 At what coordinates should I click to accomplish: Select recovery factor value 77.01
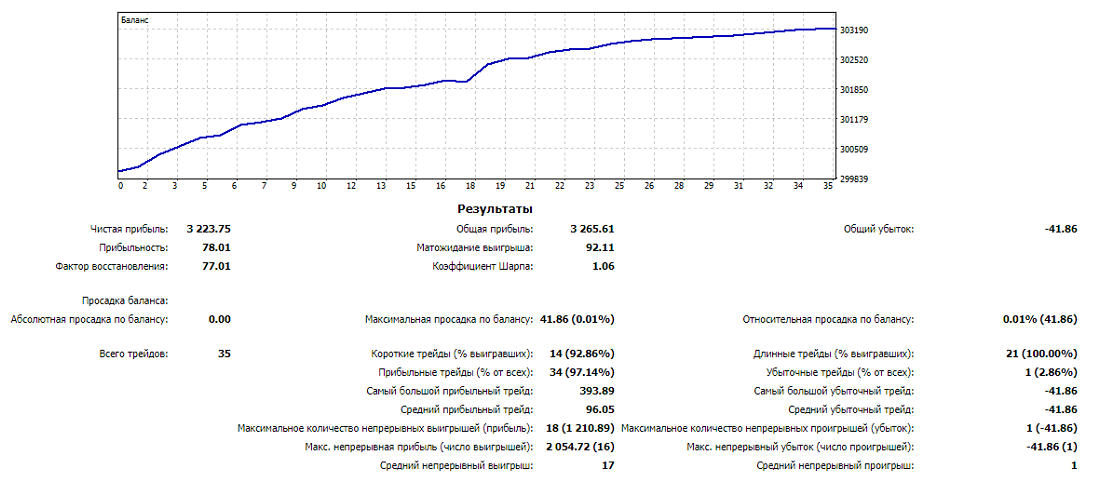coord(217,267)
